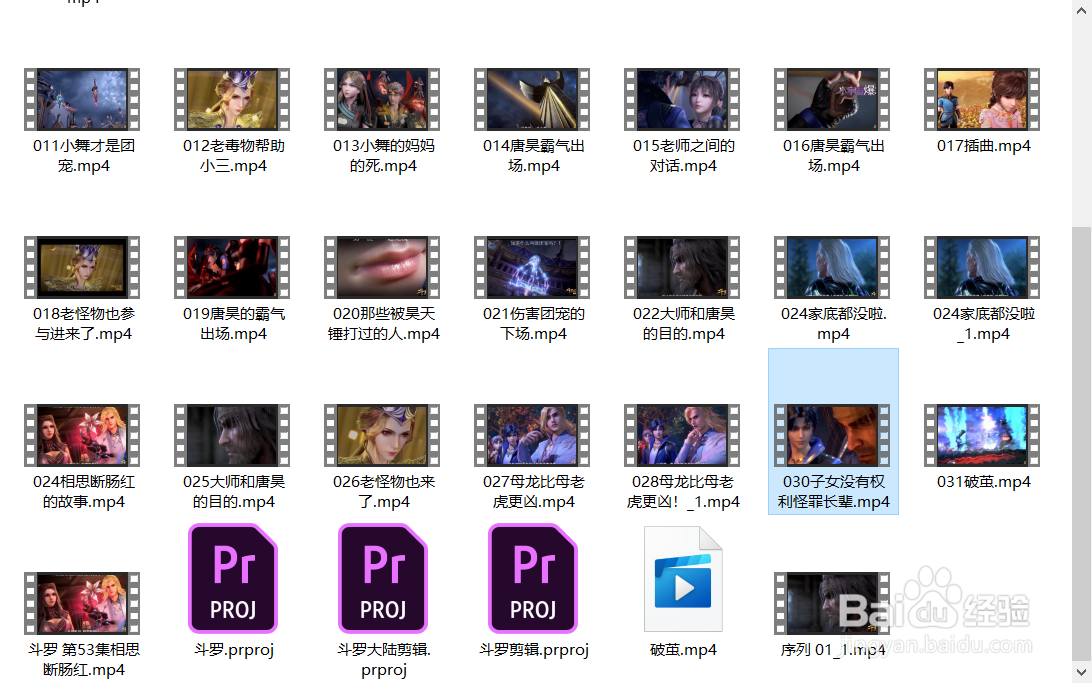Select the 013小舞的妈妈的死.mp4 thumbnail
Screen dimensions: 1092x683
point(382,100)
